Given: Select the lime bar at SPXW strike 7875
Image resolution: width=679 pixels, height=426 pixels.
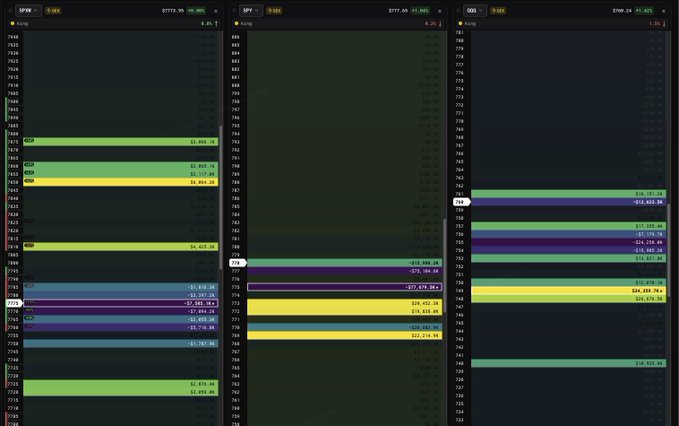Looking at the screenshot, I should [x=121, y=142].
